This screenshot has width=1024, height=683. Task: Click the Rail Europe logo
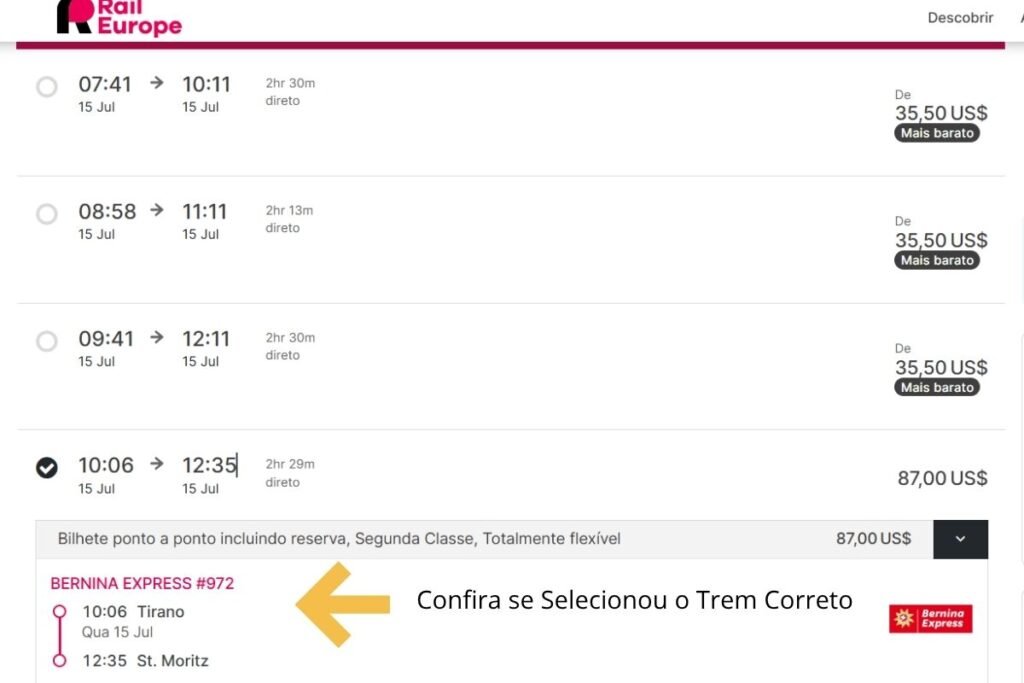120,17
